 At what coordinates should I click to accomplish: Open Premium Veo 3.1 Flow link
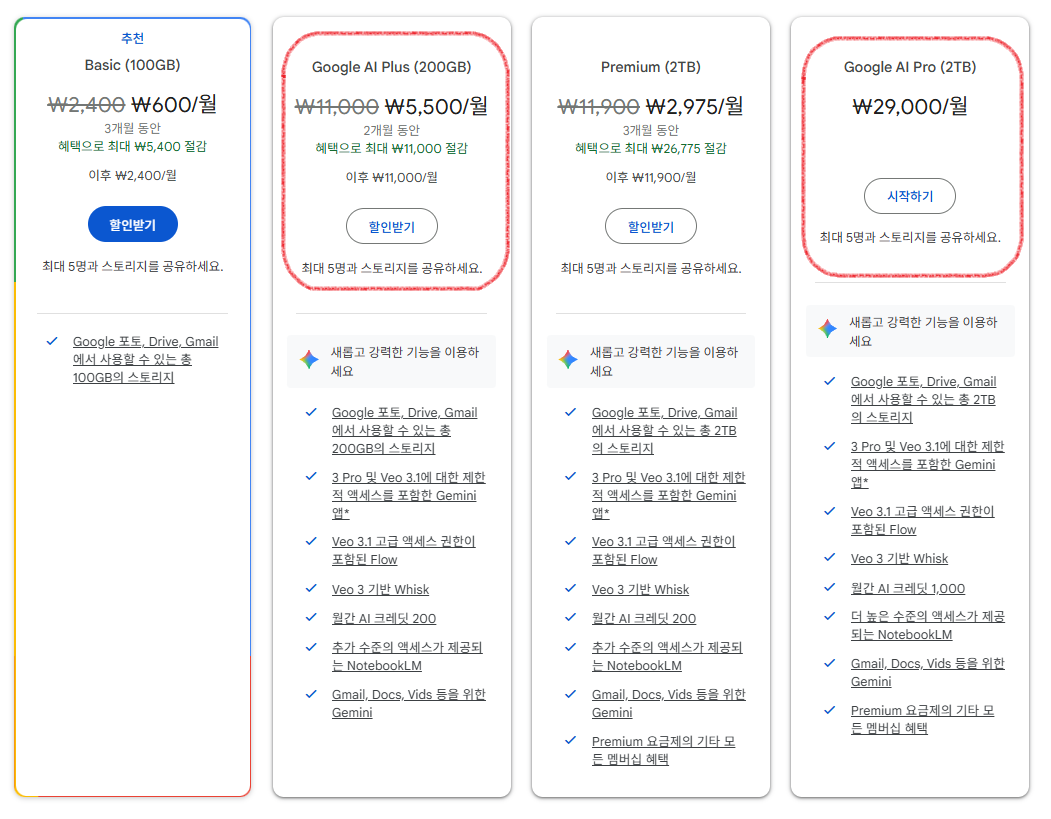(664, 550)
